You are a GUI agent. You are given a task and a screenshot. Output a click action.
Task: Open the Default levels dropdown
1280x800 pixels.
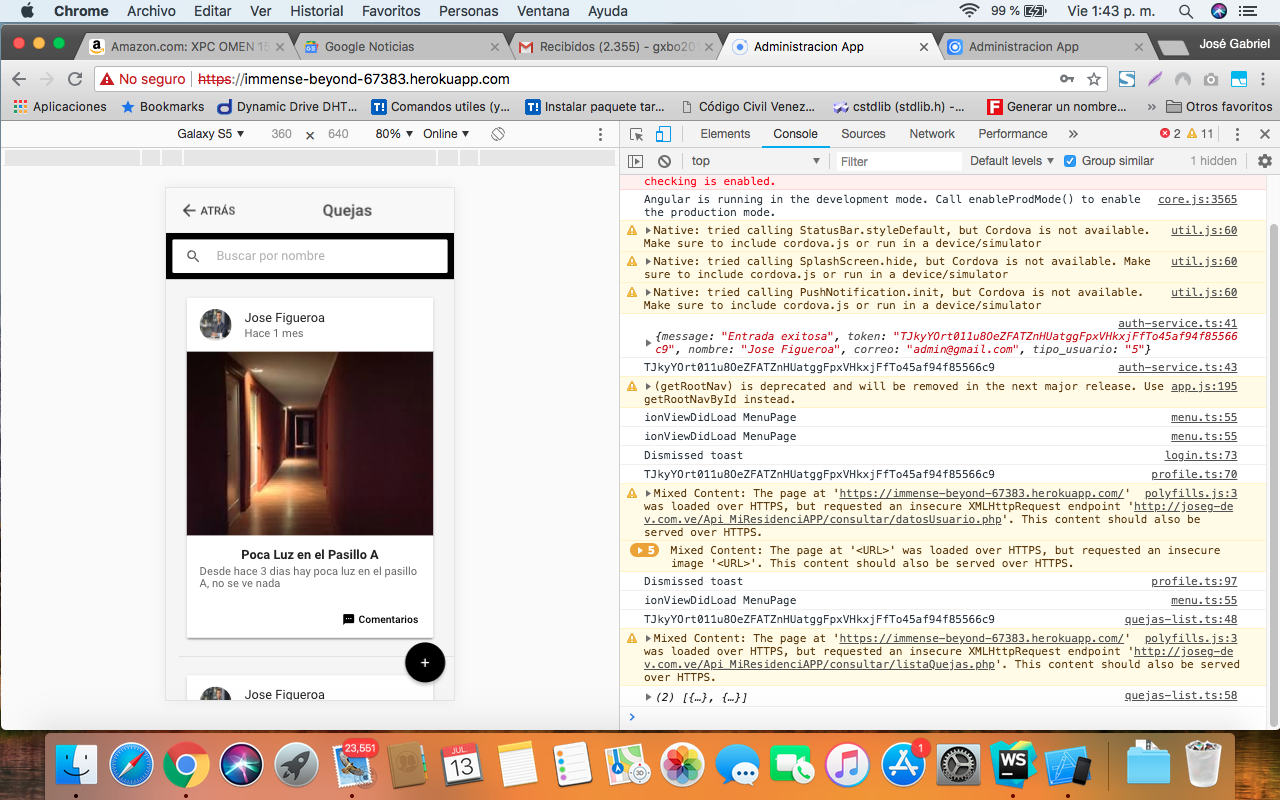click(1011, 161)
